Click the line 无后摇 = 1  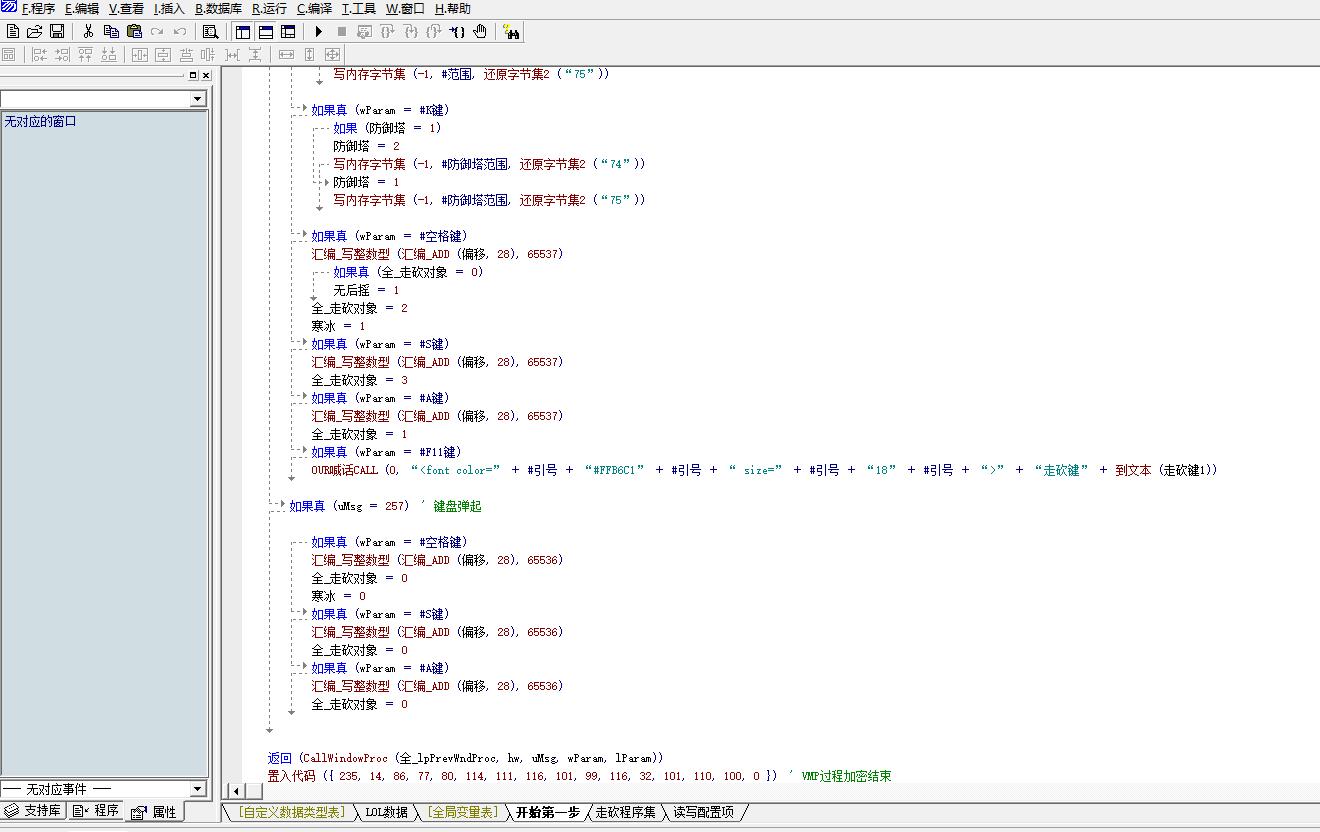tap(366, 290)
